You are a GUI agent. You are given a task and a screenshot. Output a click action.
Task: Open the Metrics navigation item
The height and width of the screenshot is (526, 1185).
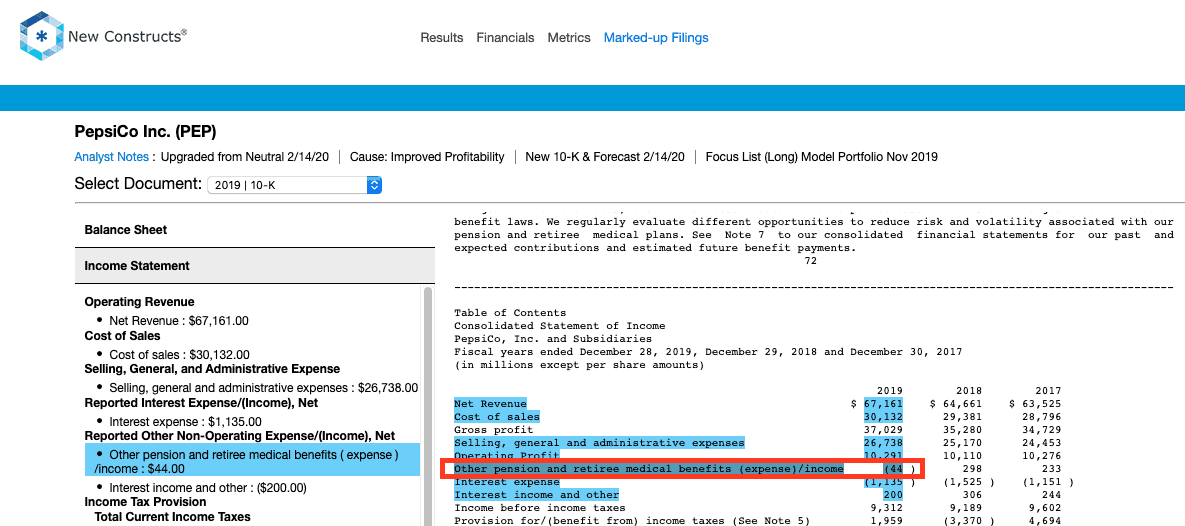click(x=568, y=38)
